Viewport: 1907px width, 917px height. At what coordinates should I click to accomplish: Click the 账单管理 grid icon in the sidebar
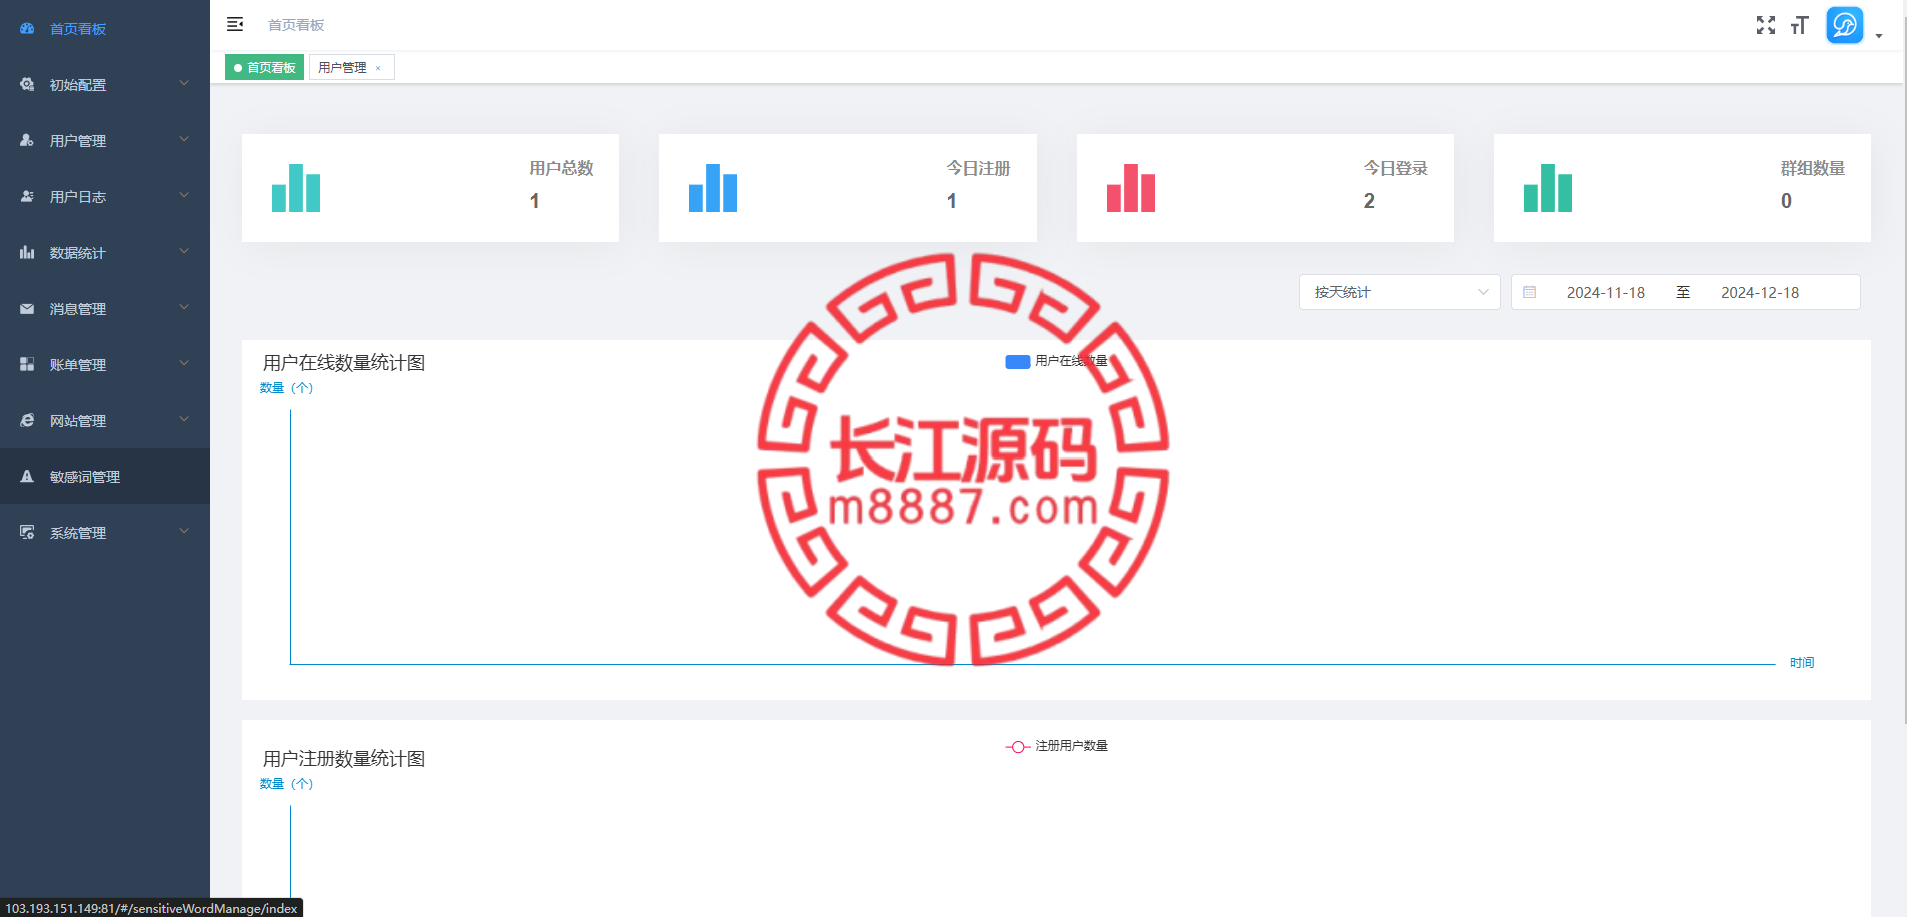[x=27, y=365]
